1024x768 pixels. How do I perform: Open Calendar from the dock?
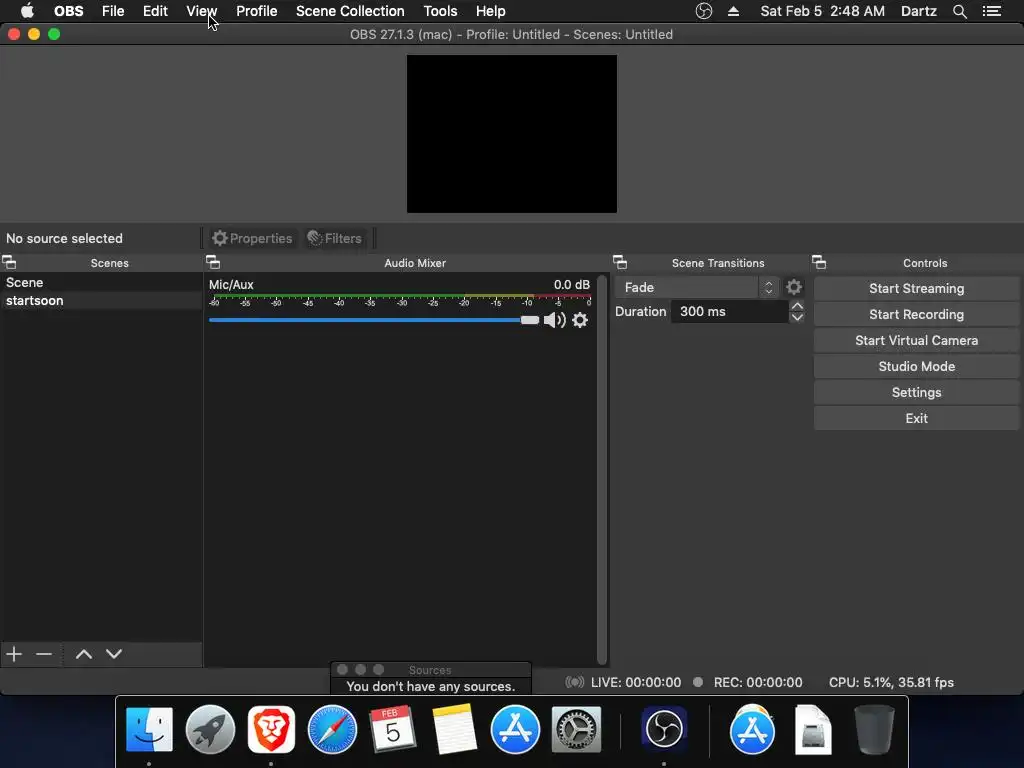tap(392, 729)
